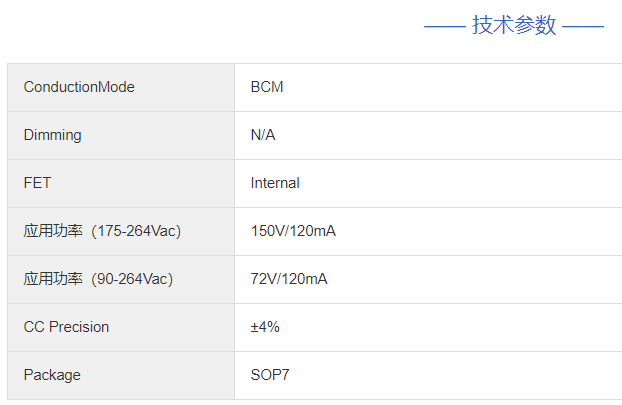Click the SOP7 package value
Screen dimensions: 622x405
[x=270, y=375]
